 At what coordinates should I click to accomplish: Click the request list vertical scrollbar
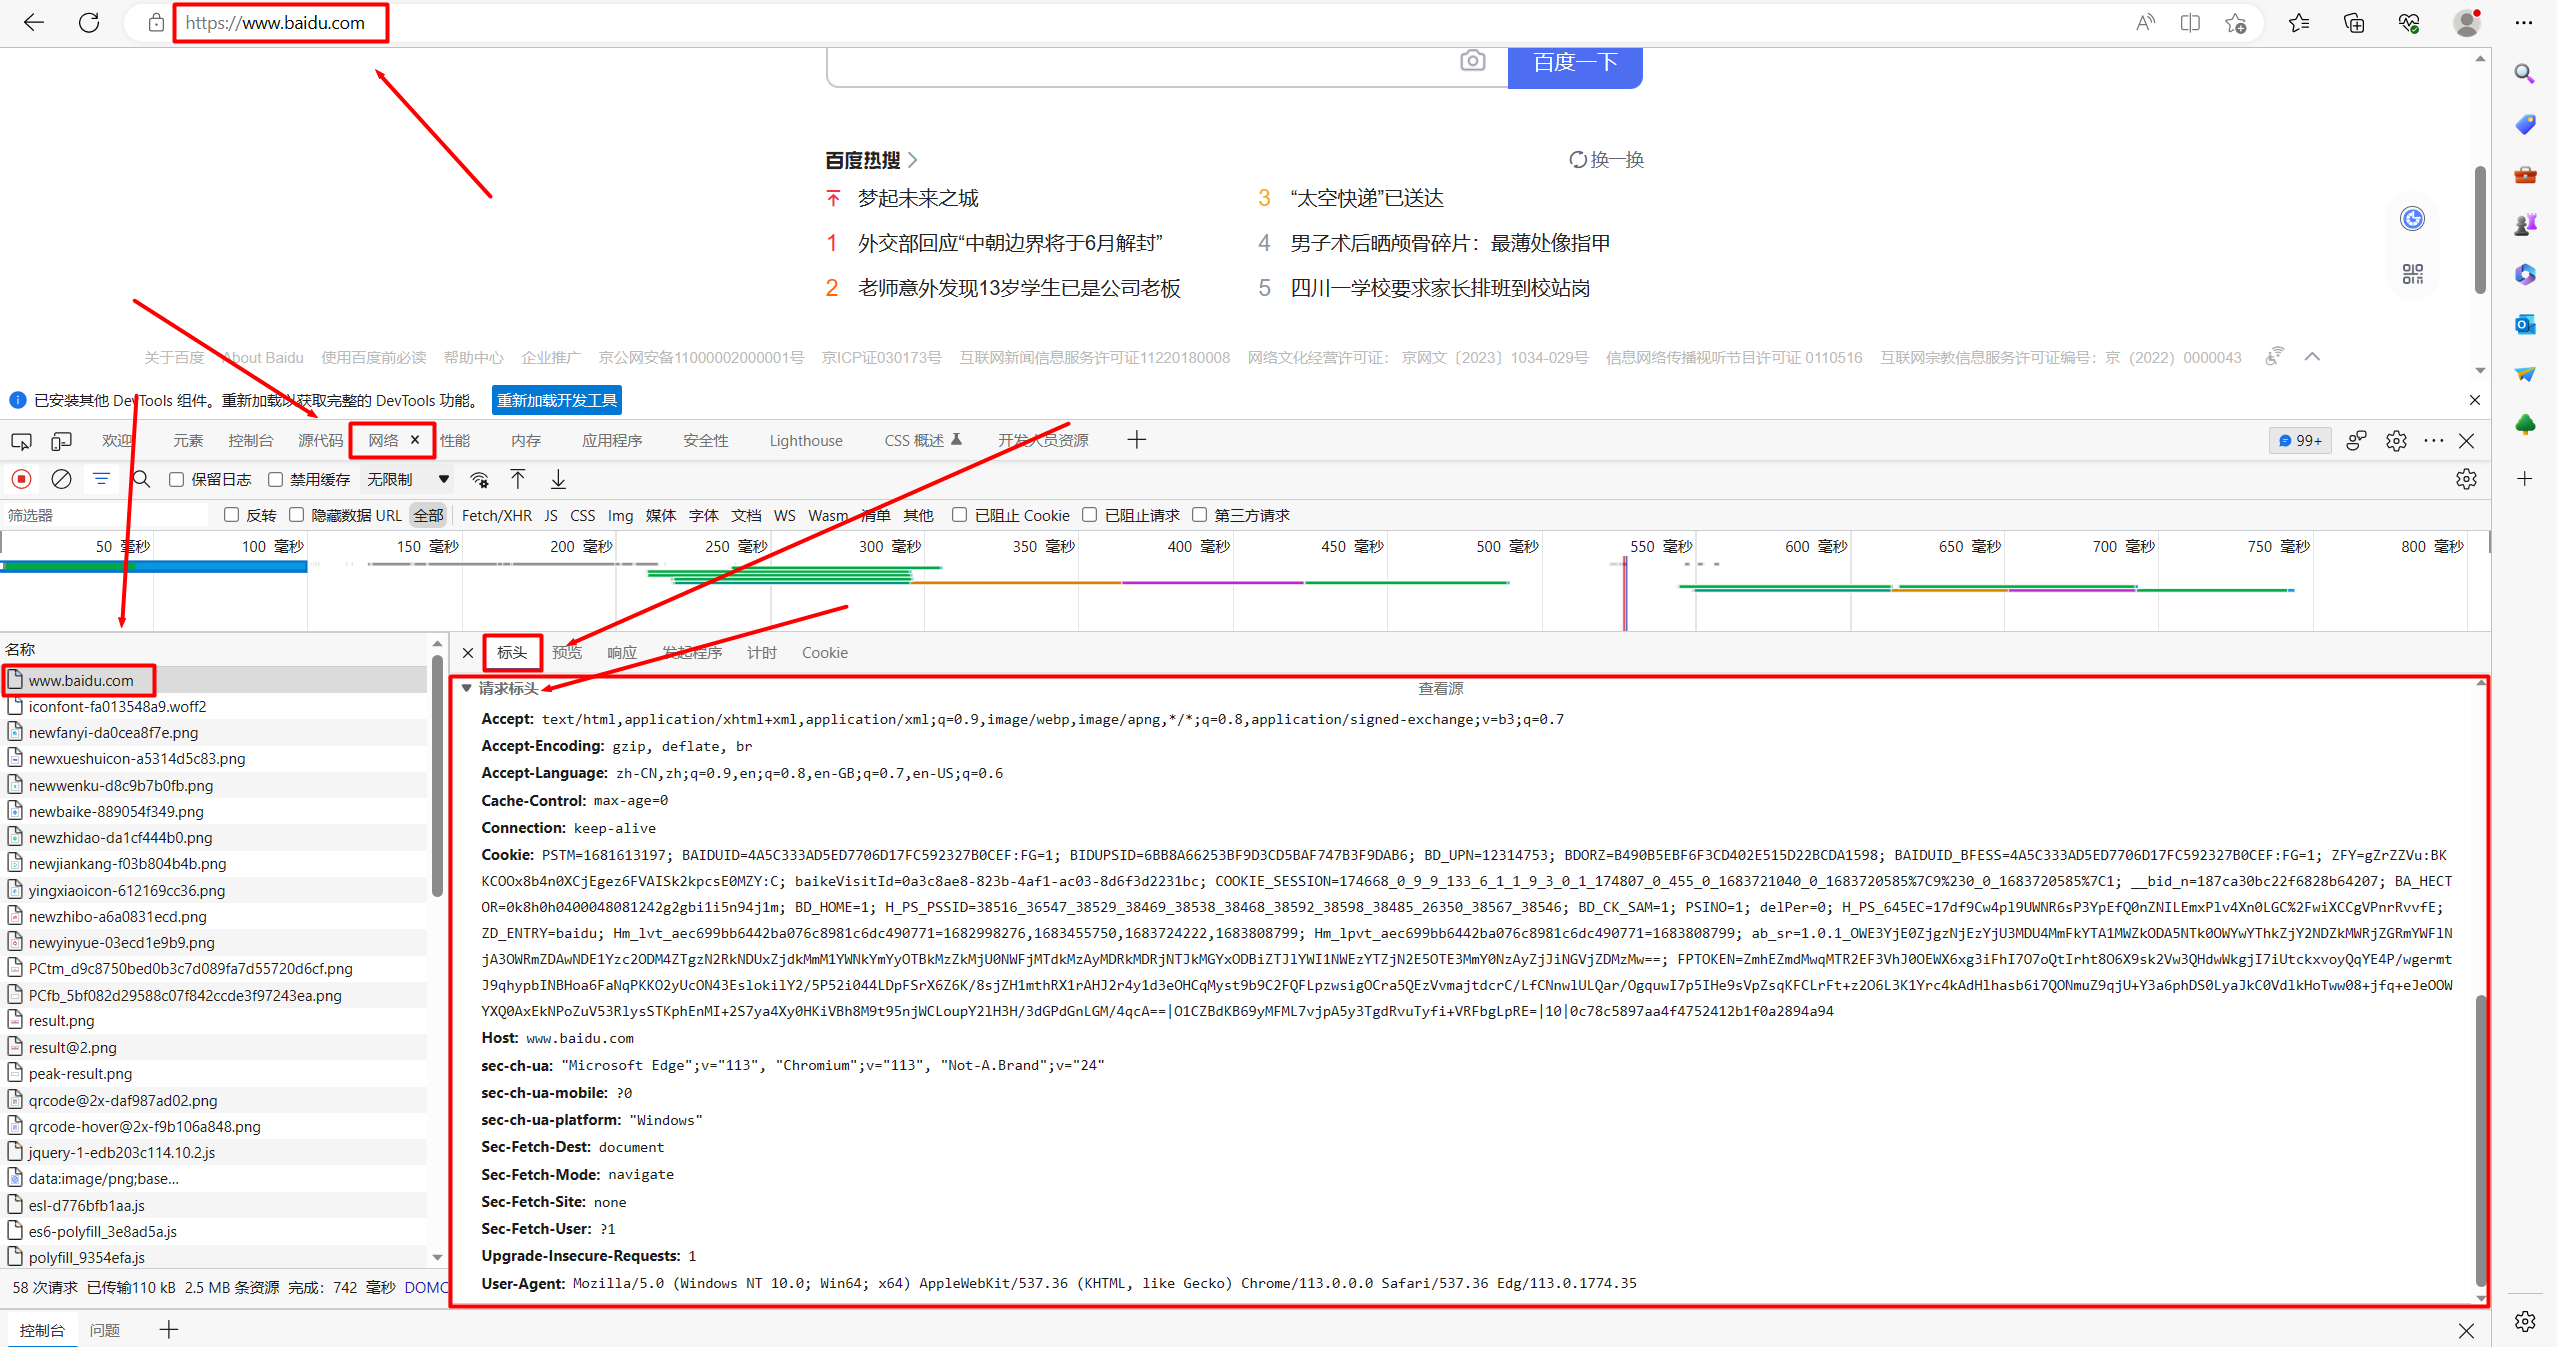pyautogui.click(x=437, y=775)
